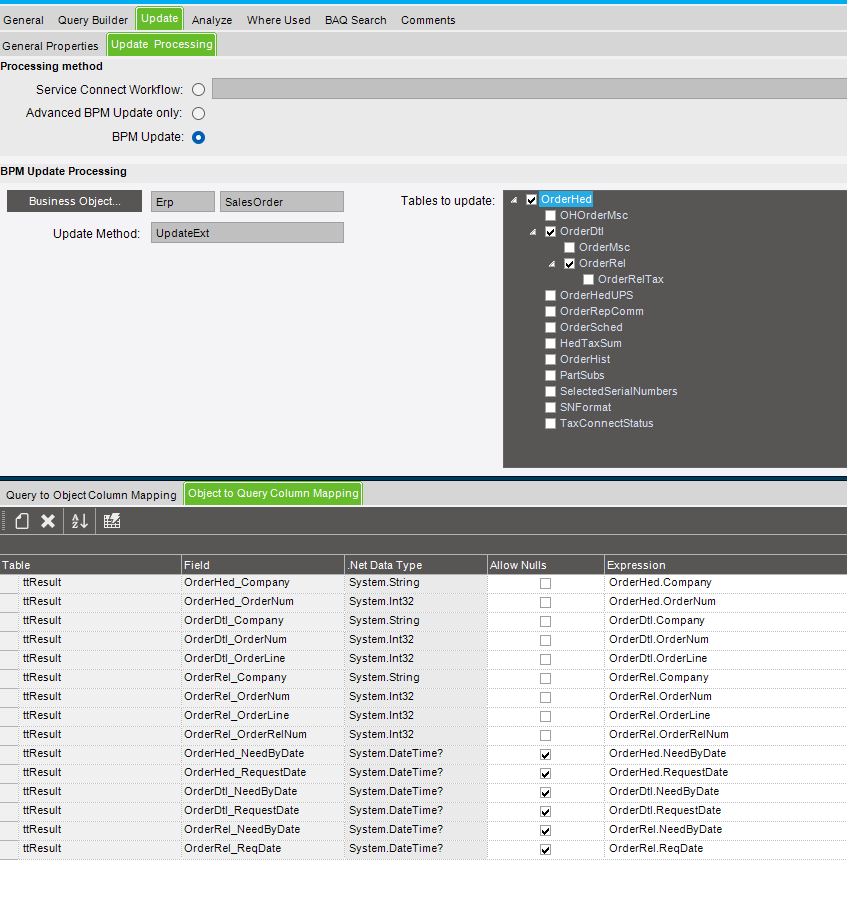Click the OrderDtl.Company expression cell
The image size is (847, 904).
pyautogui.click(x=725, y=620)
